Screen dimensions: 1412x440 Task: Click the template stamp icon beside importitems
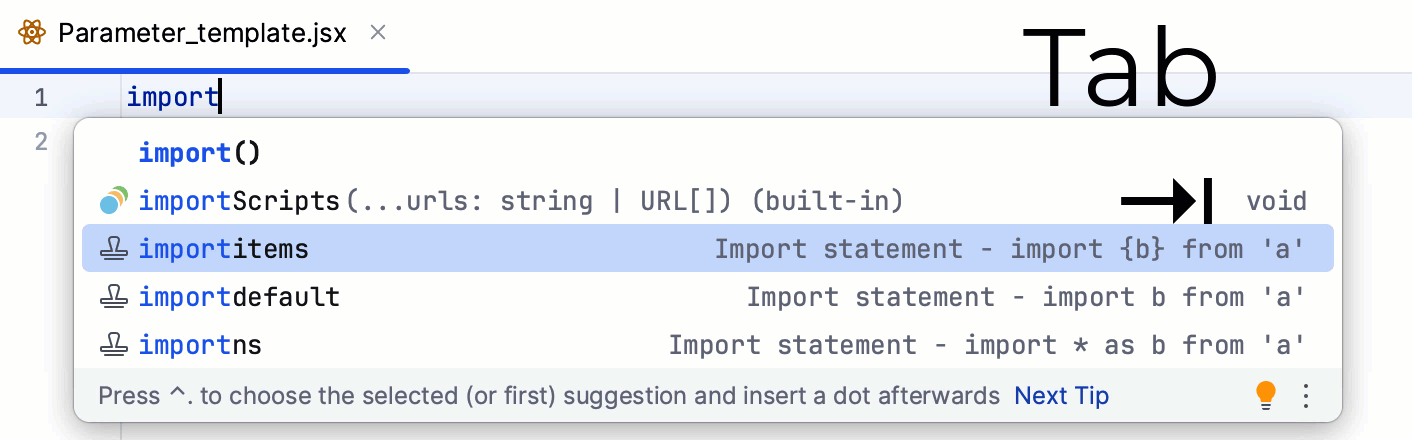pos(114,249)
